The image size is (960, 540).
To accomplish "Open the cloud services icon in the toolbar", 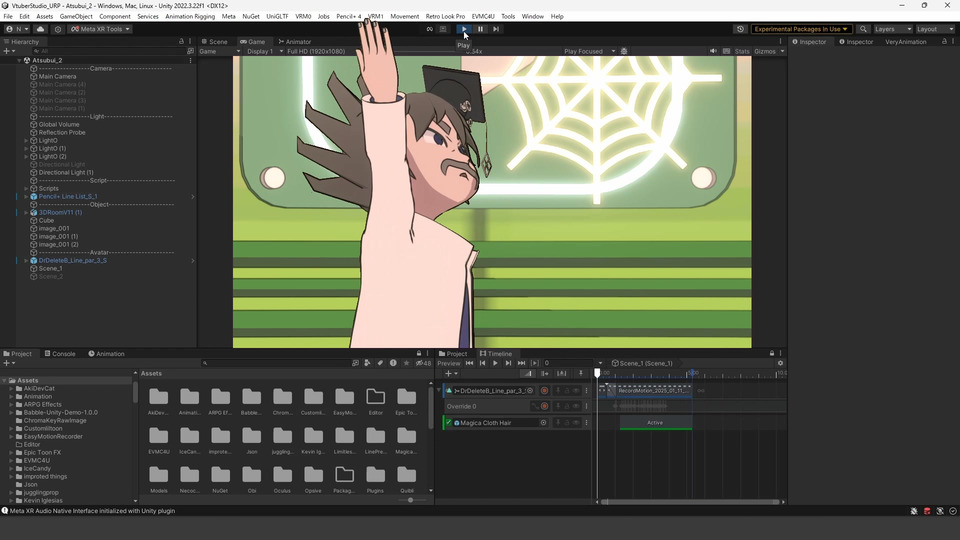I will click(x=40, y=29).
